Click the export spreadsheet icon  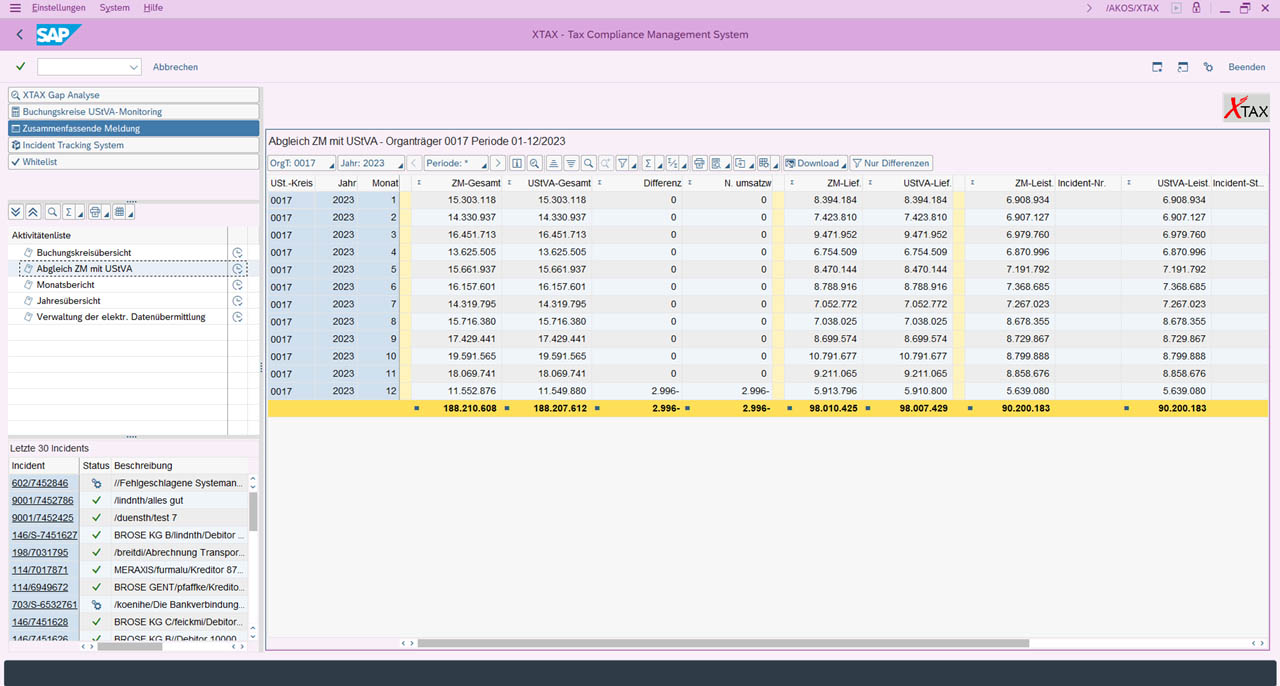740,163
